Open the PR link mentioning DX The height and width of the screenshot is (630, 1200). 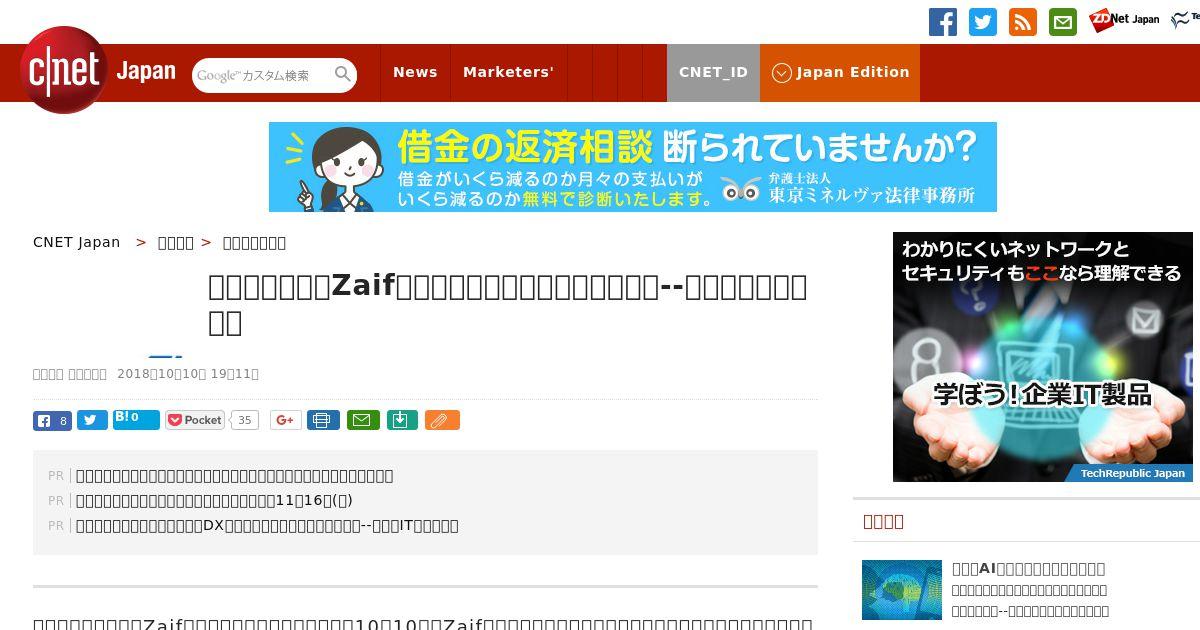267,525
